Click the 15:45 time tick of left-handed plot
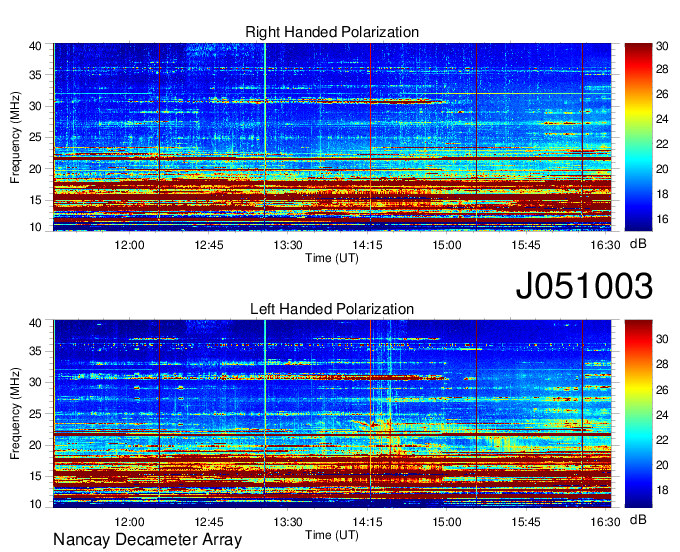Screen dimensions: 680x552 [x=526, y=522]
